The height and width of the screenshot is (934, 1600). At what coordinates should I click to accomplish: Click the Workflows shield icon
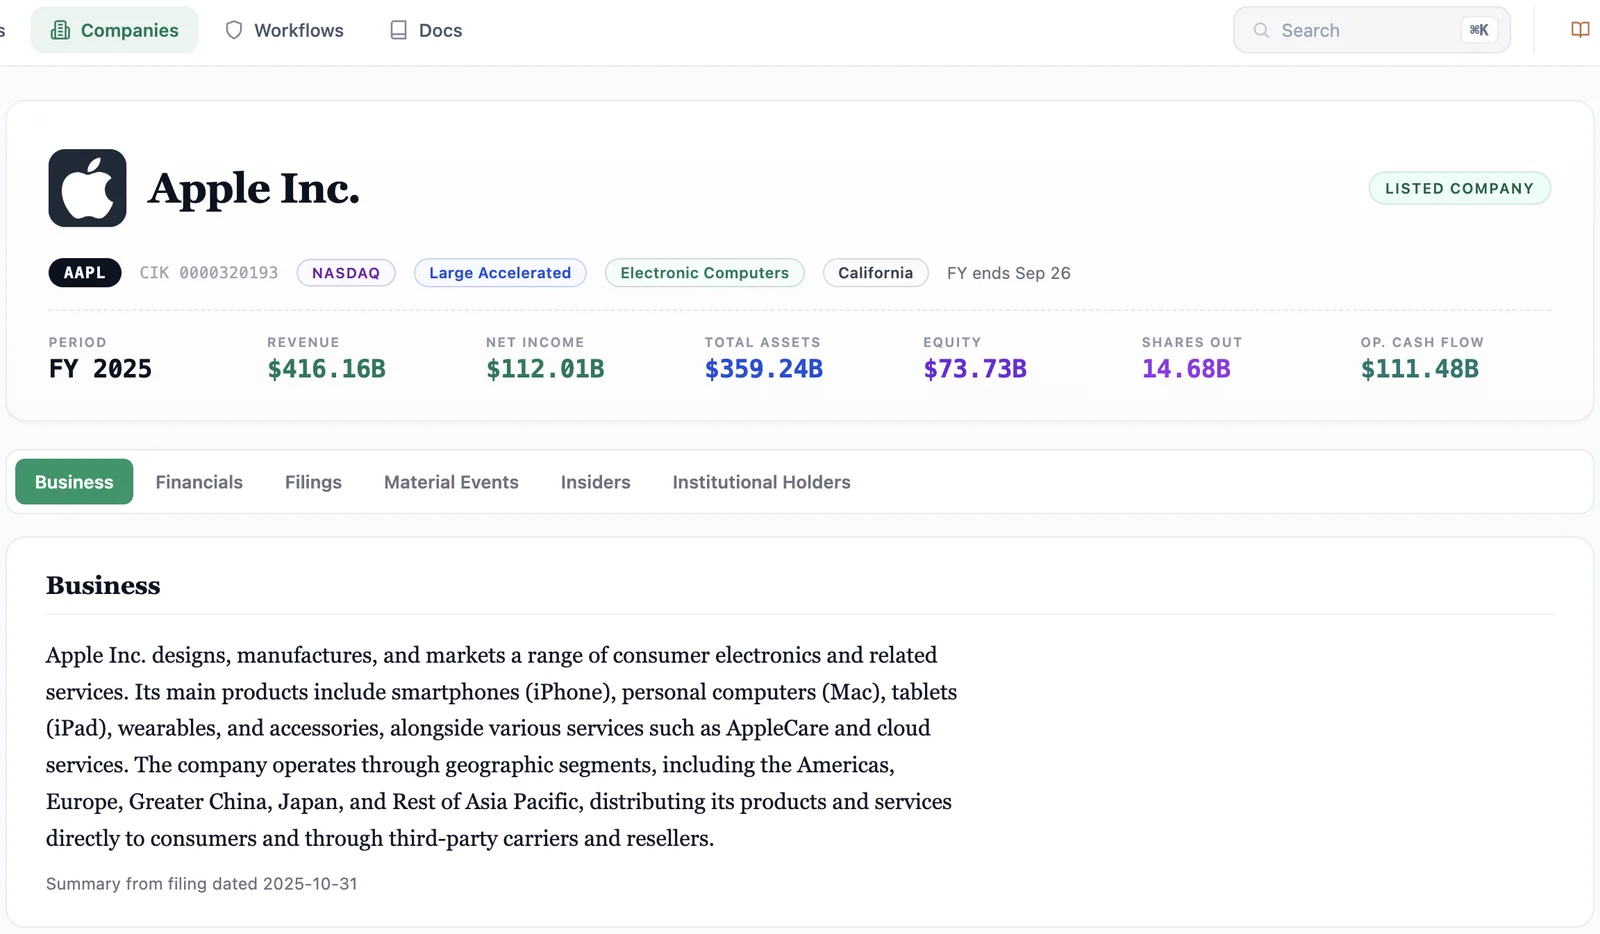coord(234,30)
